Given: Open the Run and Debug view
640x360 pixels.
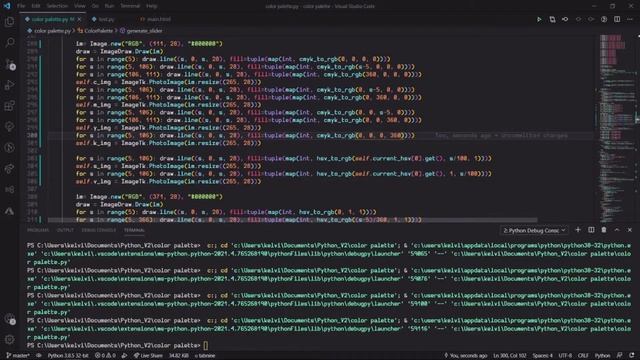Looking at the screenshot, I should (9, 85).
